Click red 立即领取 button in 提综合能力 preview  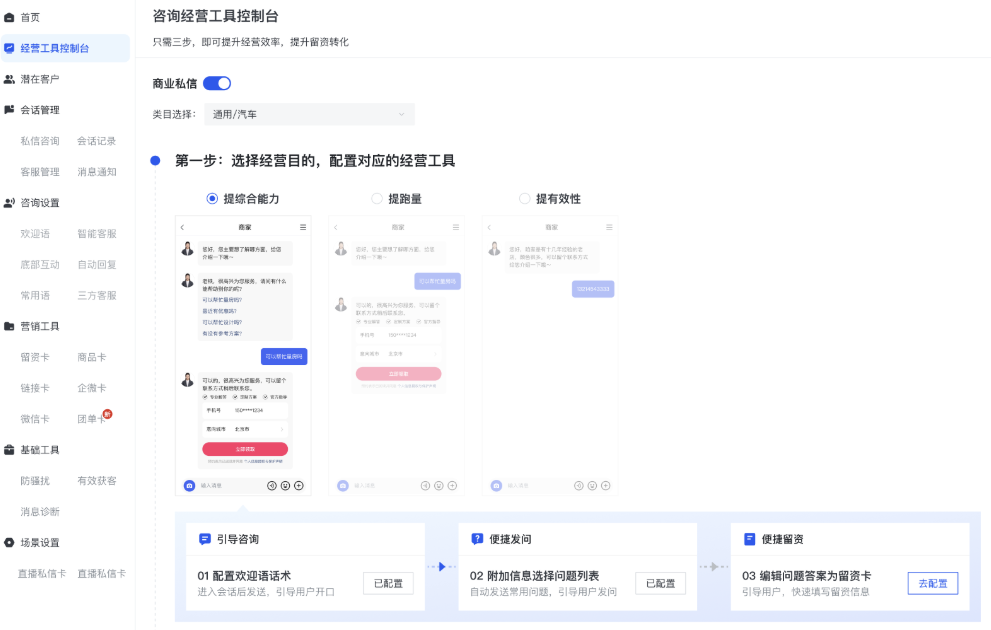(x=245, y=449)
